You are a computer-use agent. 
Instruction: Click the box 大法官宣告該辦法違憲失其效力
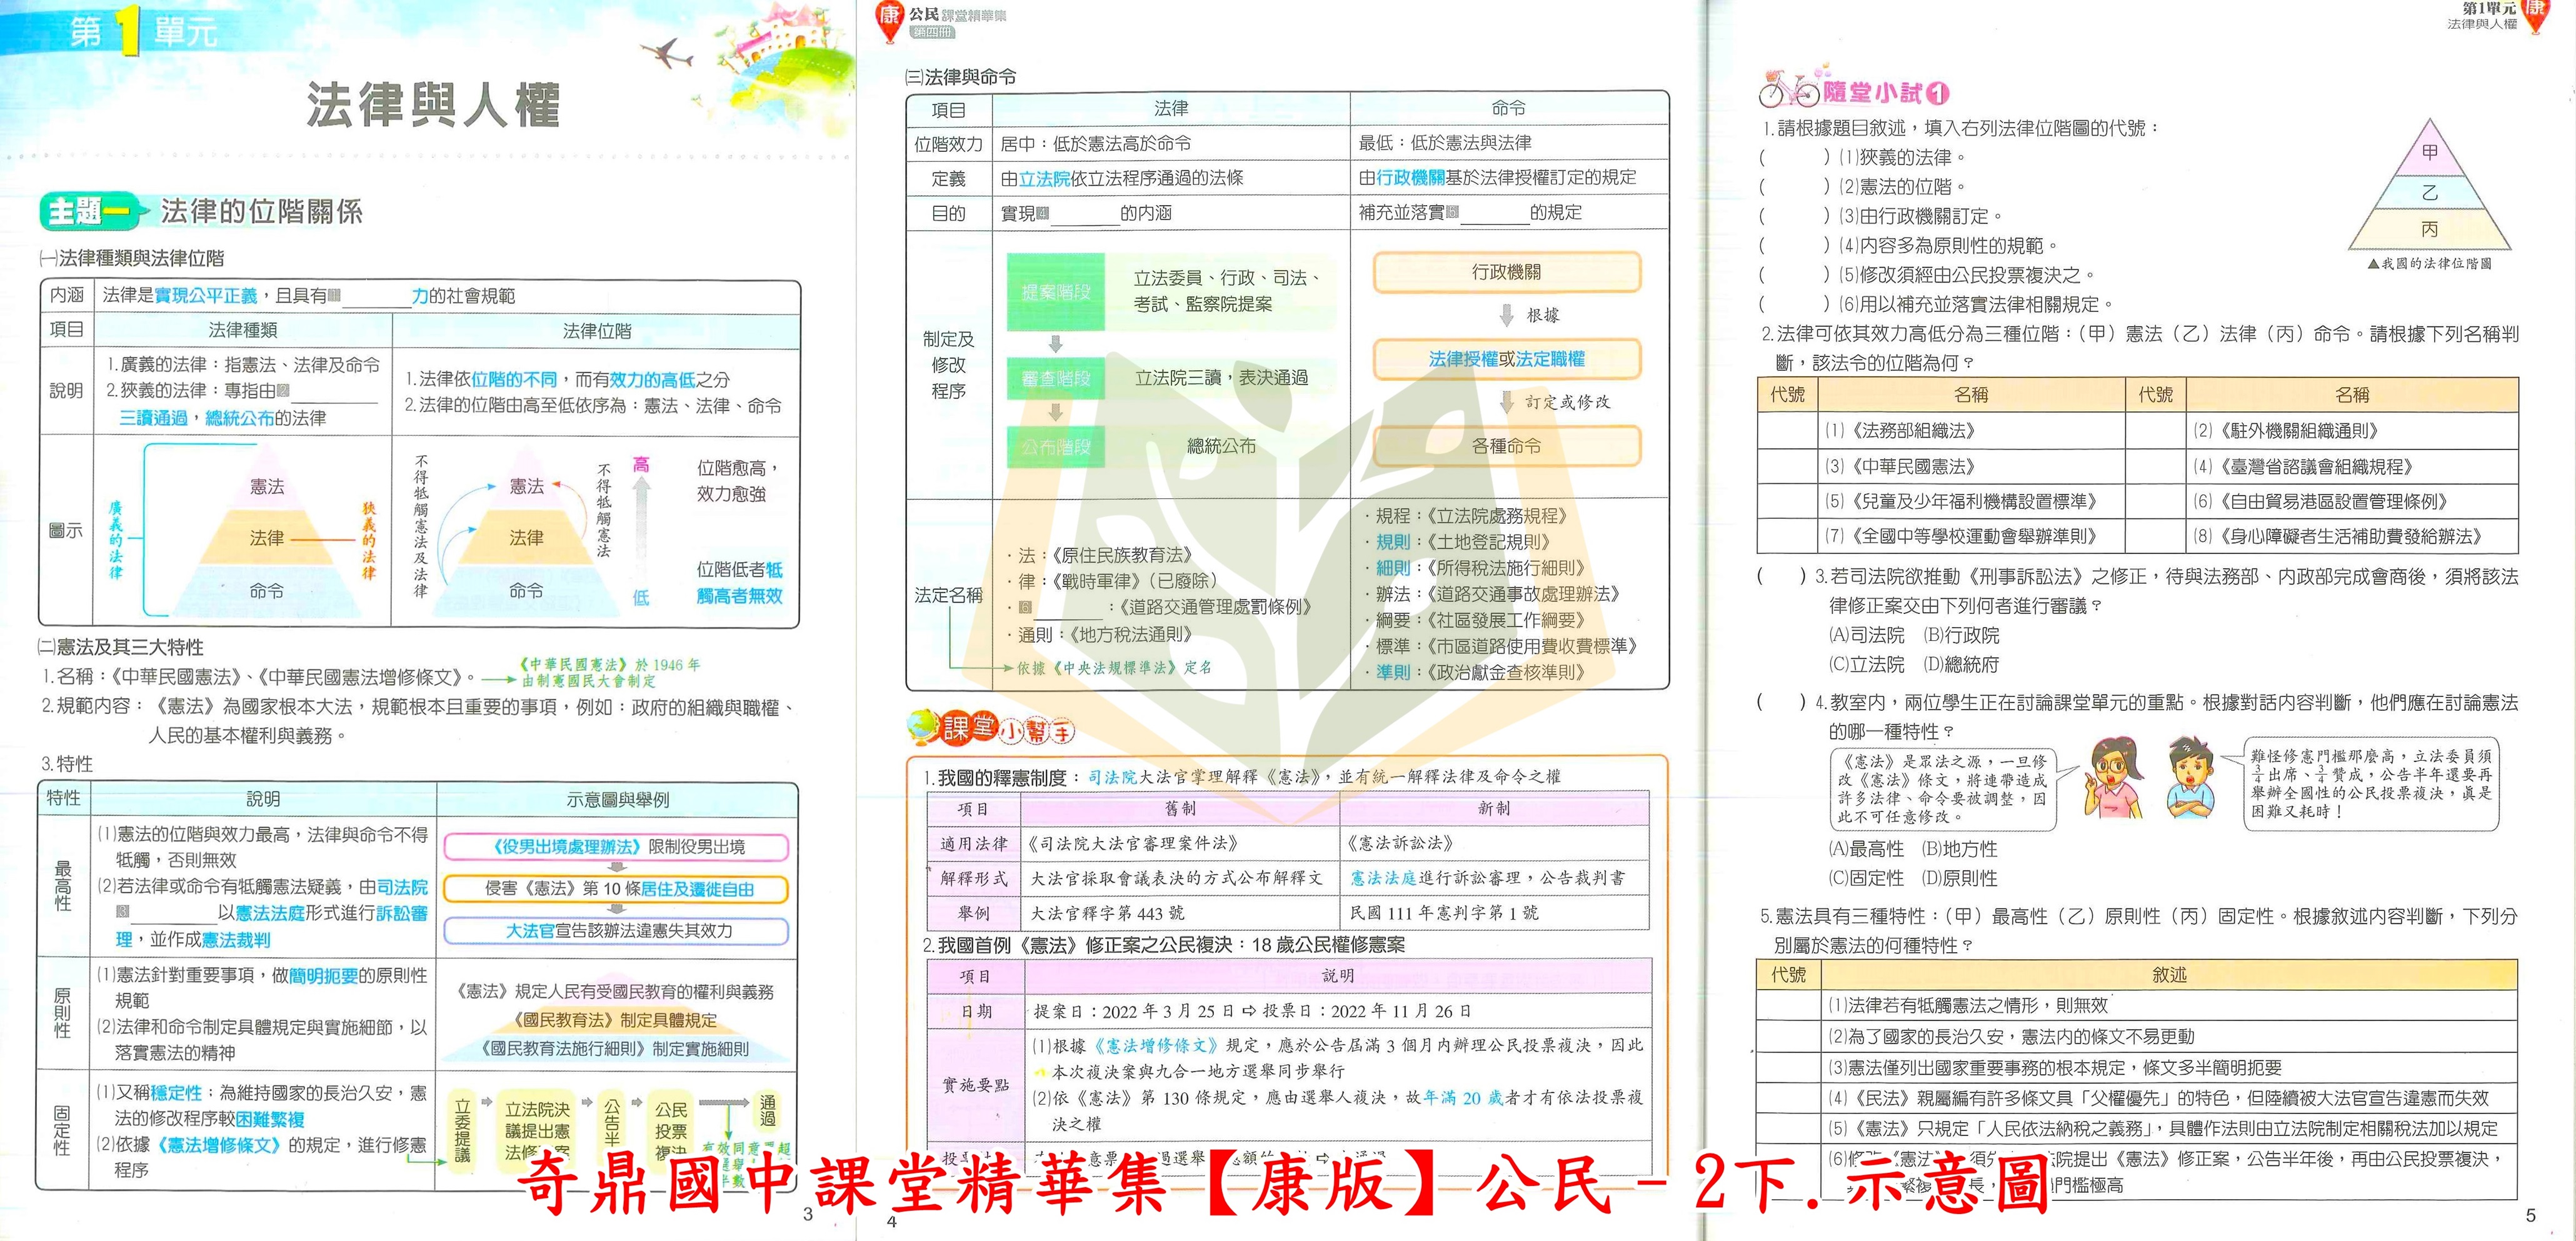617,931
